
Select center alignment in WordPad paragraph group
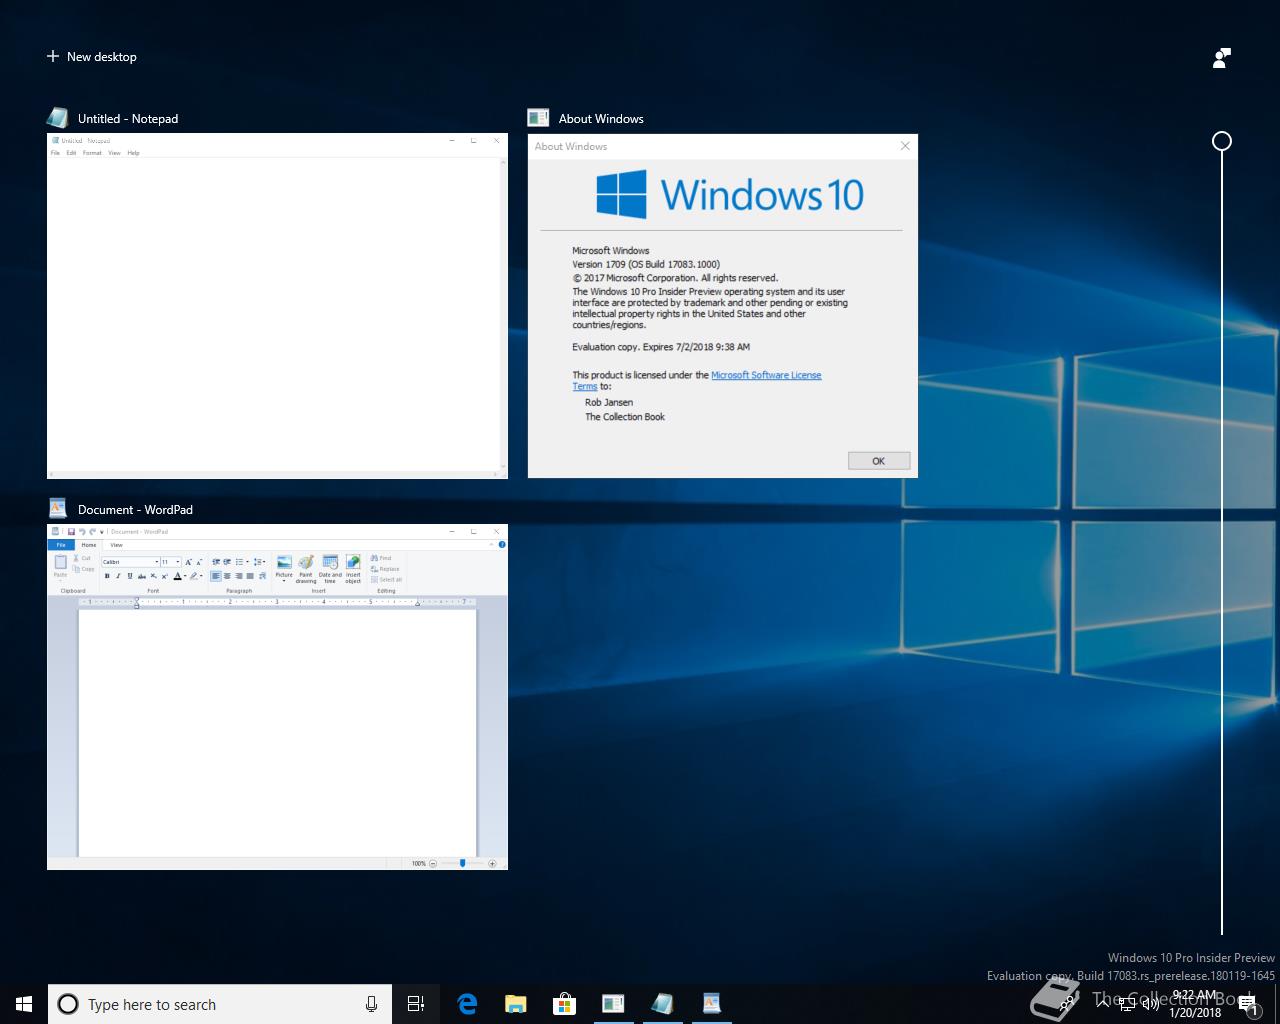click(x=227, y=576)
